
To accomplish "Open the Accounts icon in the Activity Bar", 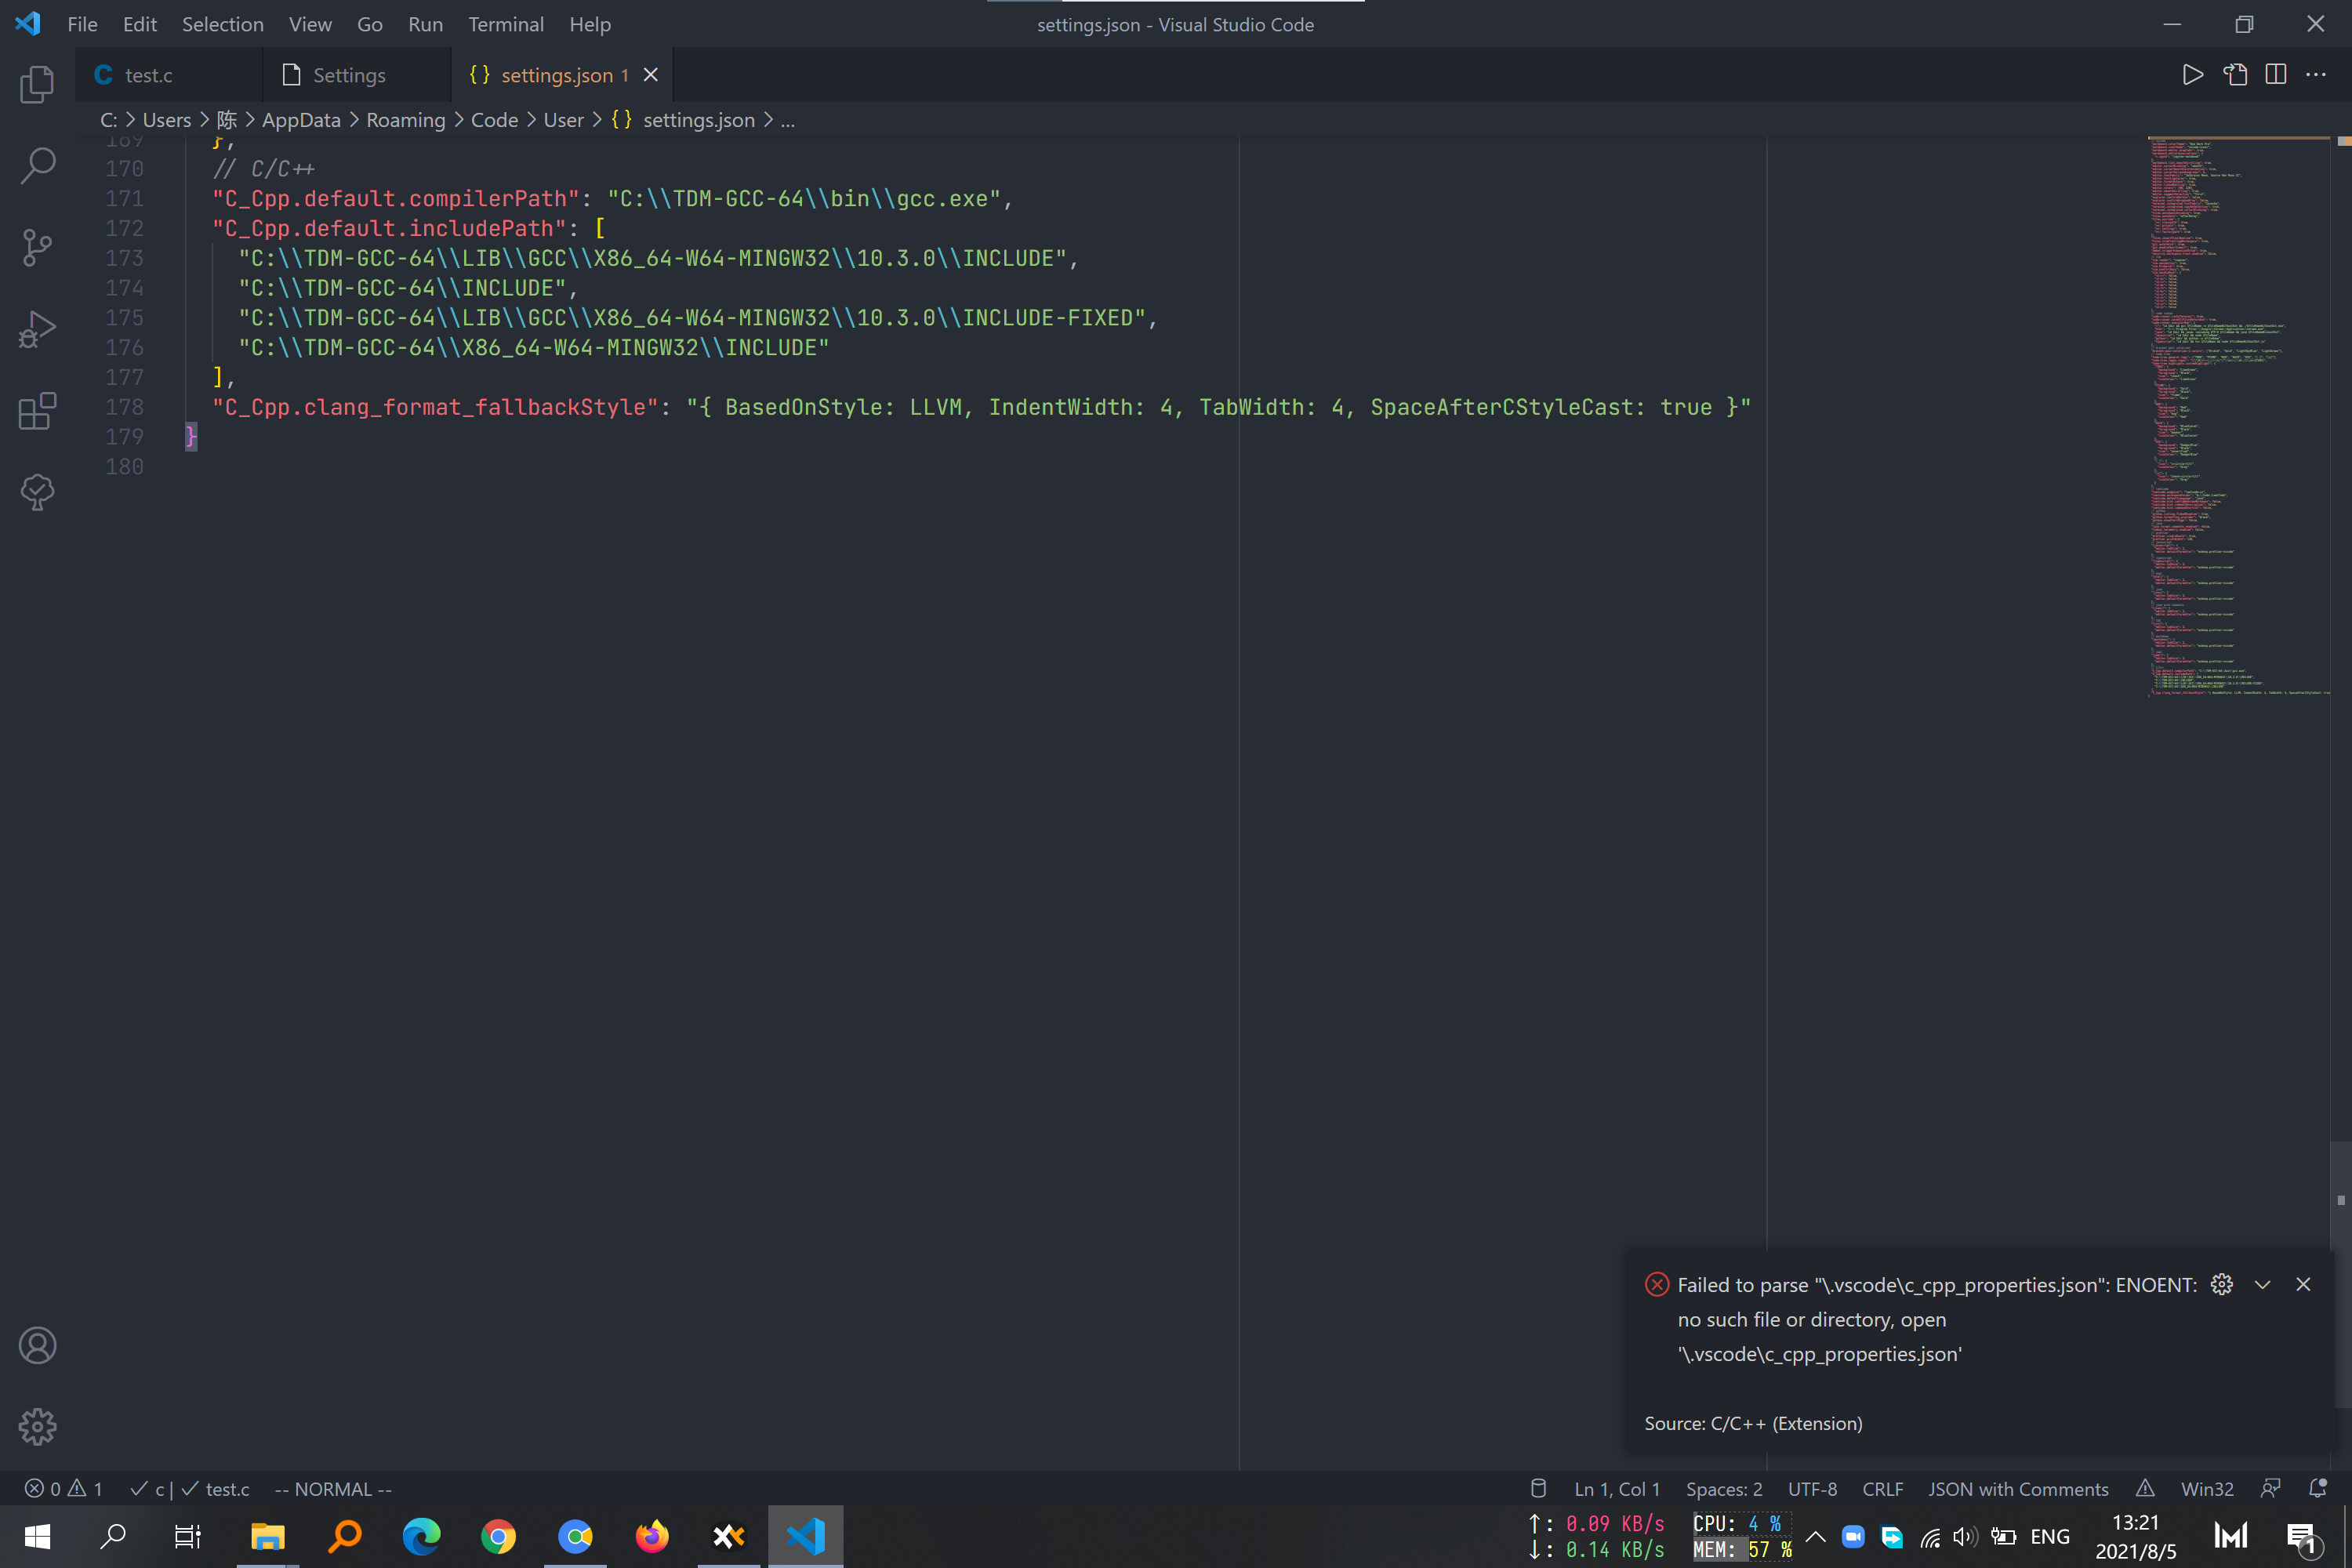I will point(37,1345).
